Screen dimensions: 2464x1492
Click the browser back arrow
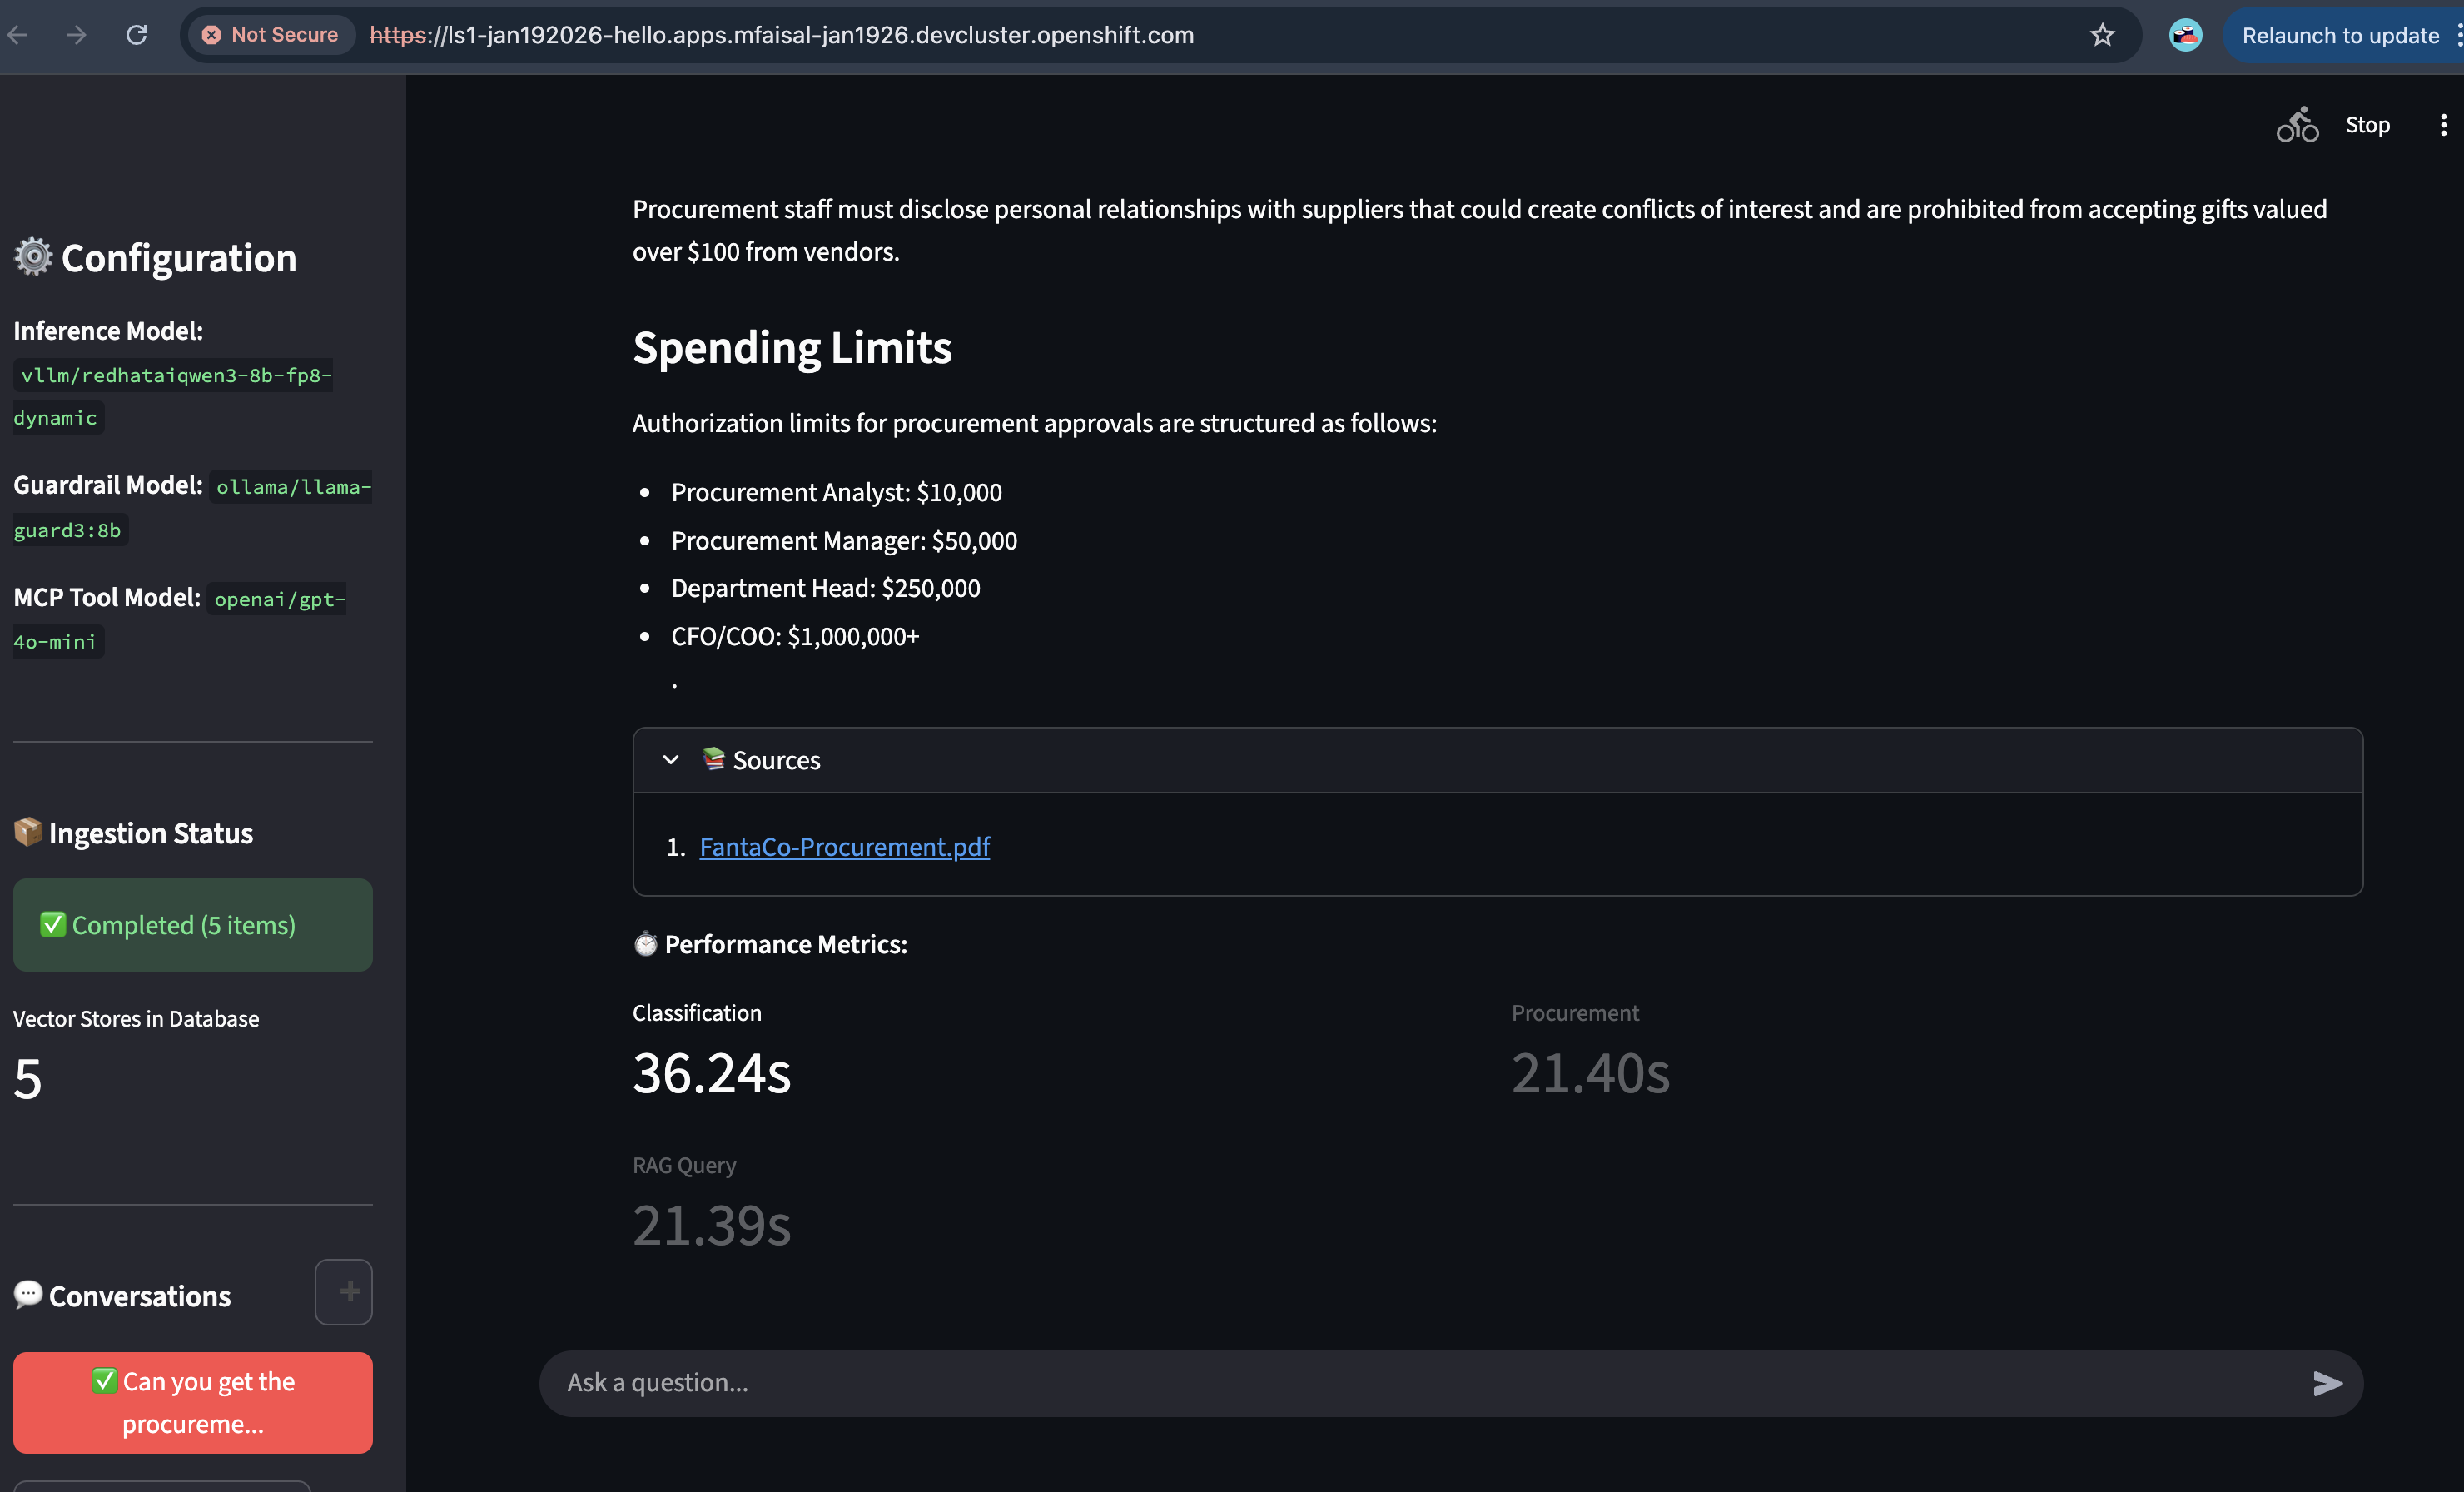17,35
